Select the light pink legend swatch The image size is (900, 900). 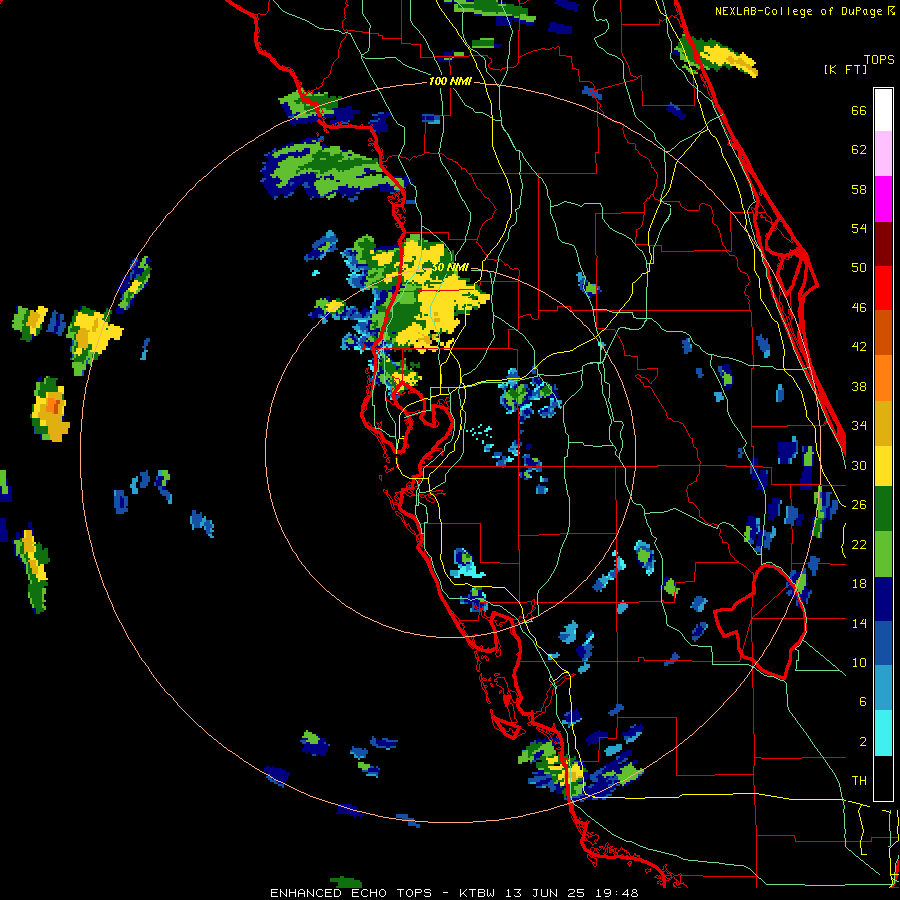pos(883,154)
